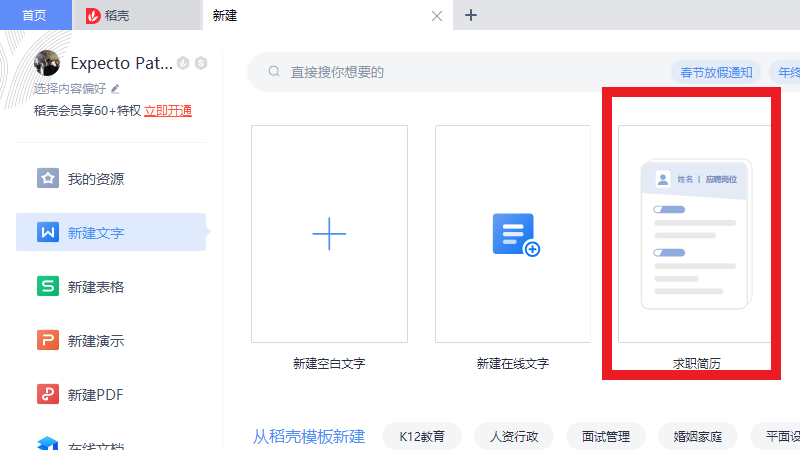The width and height of the screenshot is (800, 450).
Task: Select 新建文字 in the sidebar
Action: [x=95, y=233]
